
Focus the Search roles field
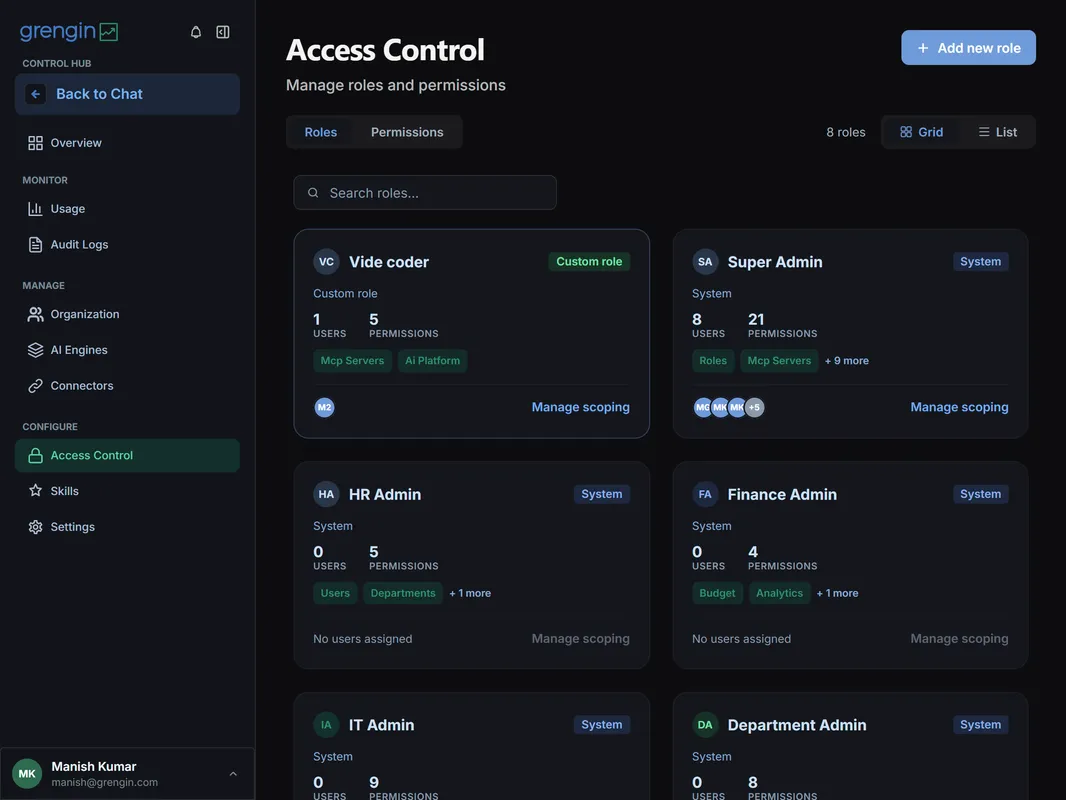point(425,193)
